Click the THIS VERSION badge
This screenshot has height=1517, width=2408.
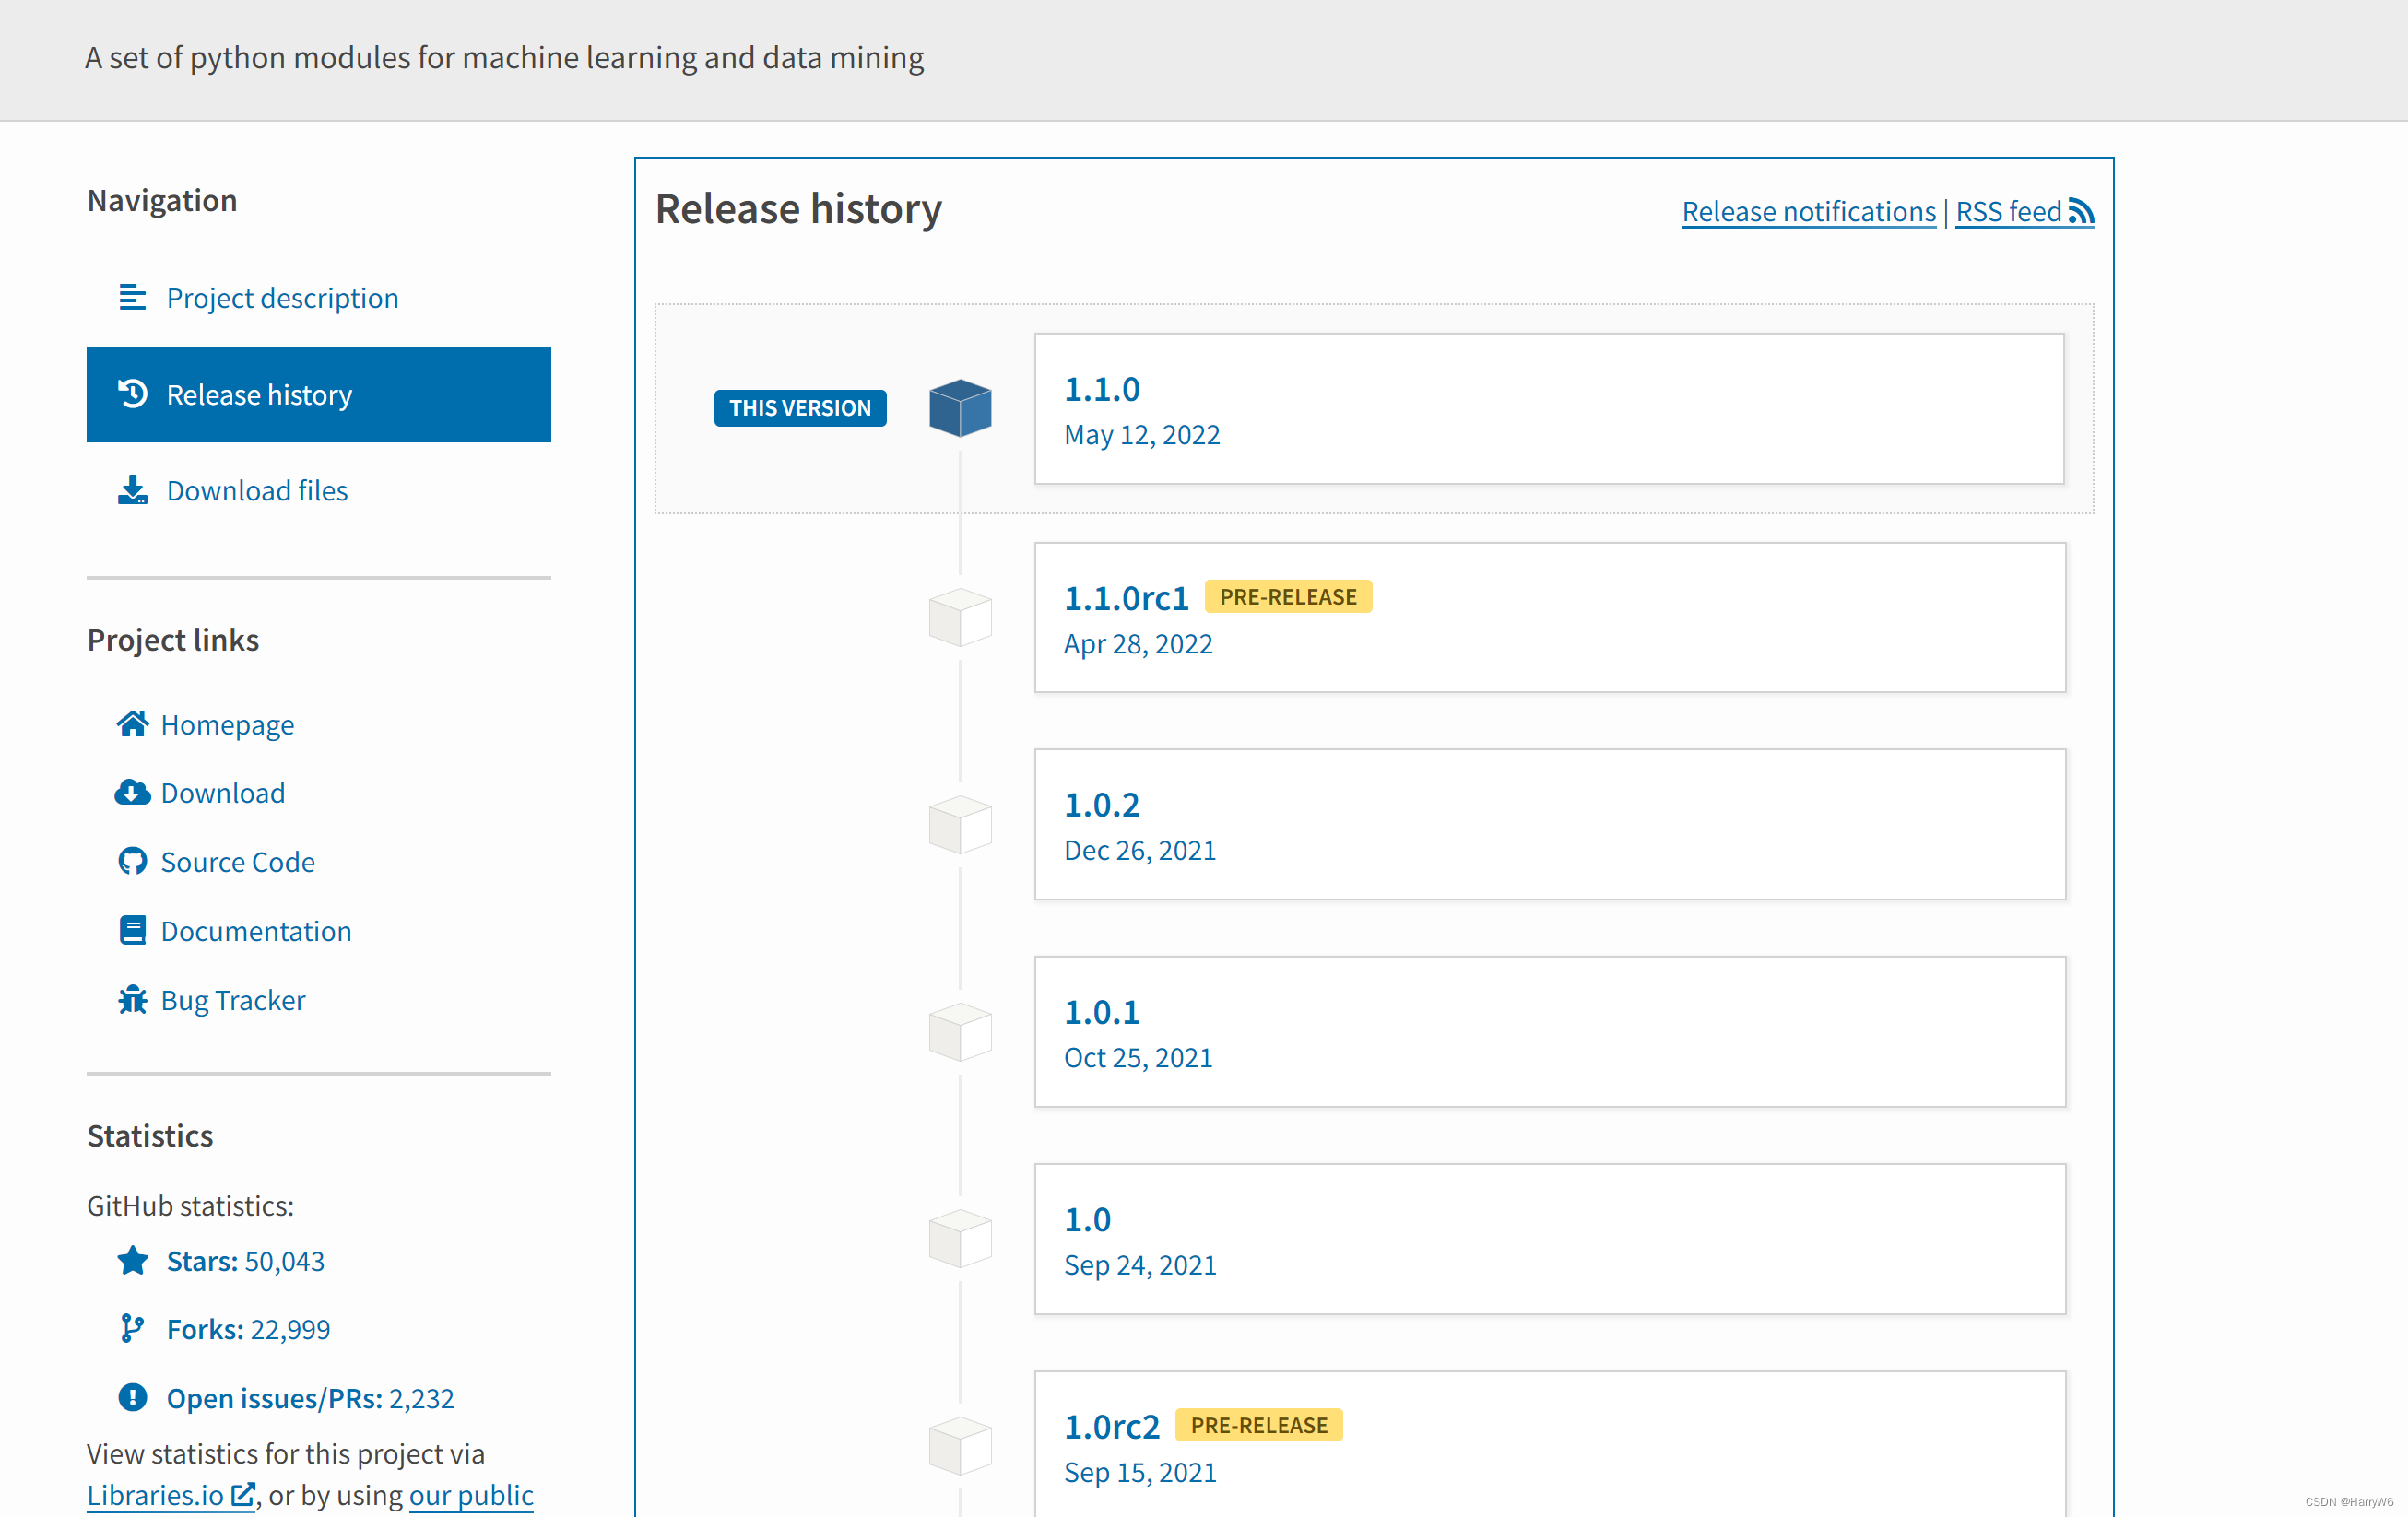pyautogui.click(x=799, y=408)
